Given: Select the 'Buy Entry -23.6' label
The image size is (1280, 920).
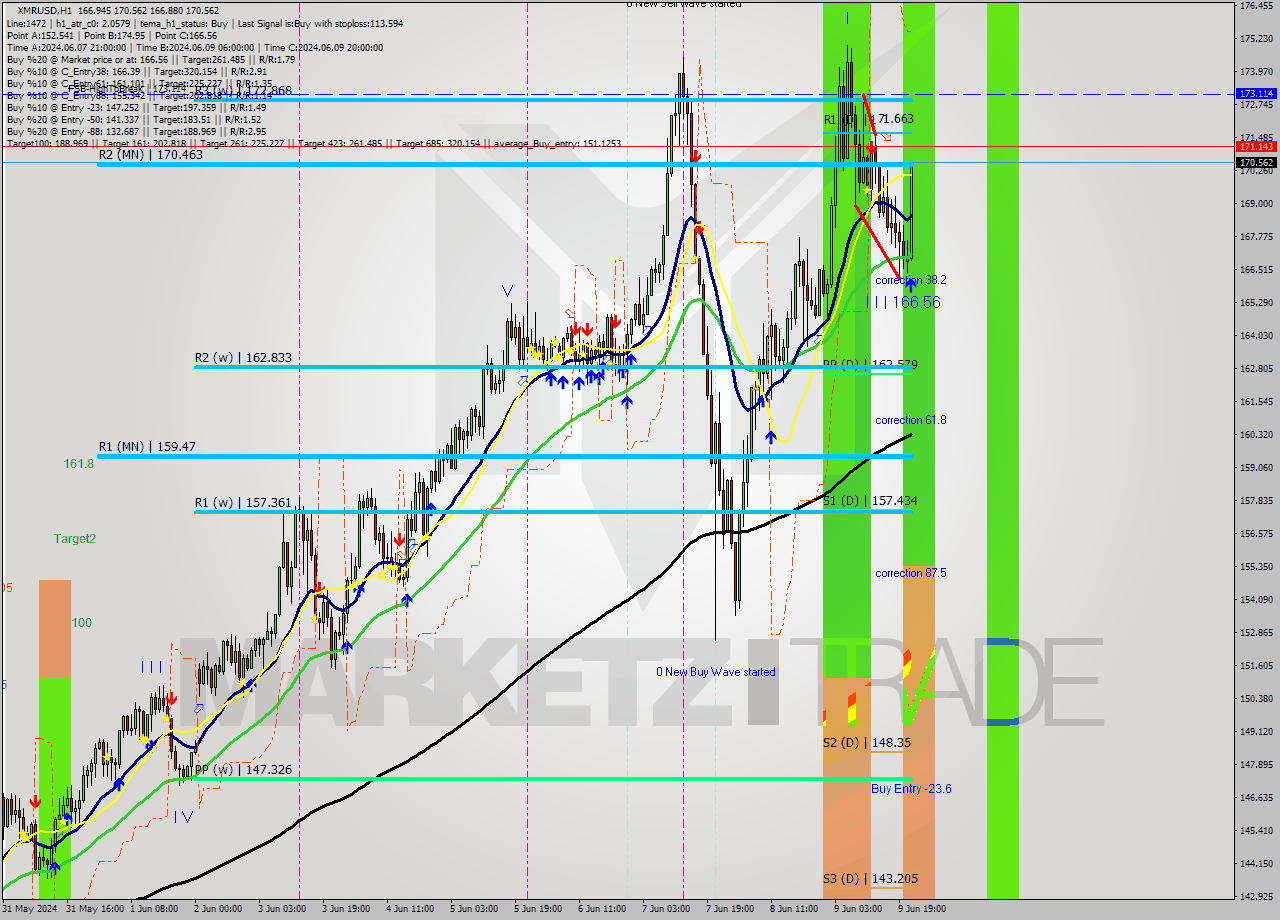Looking at the screenshot, I should [x=911, y=789].
